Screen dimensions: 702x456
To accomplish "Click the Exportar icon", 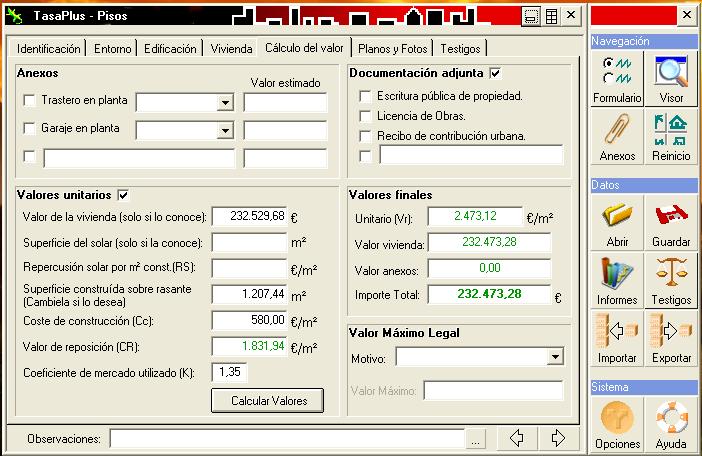I will tap(671, 339).
